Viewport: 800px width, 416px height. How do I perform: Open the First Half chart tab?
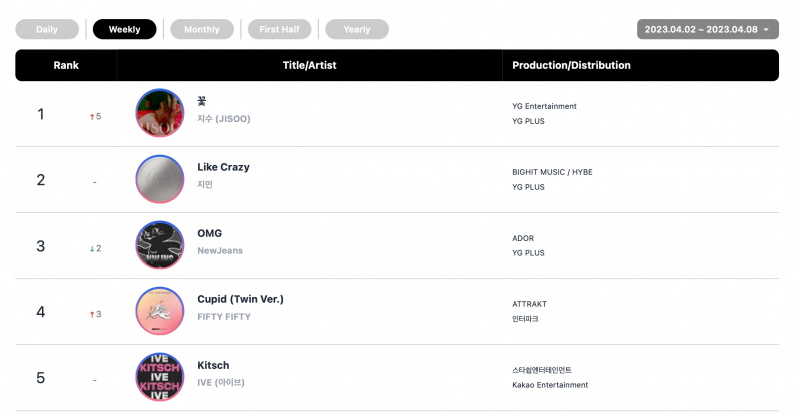(x=280, y=29)
